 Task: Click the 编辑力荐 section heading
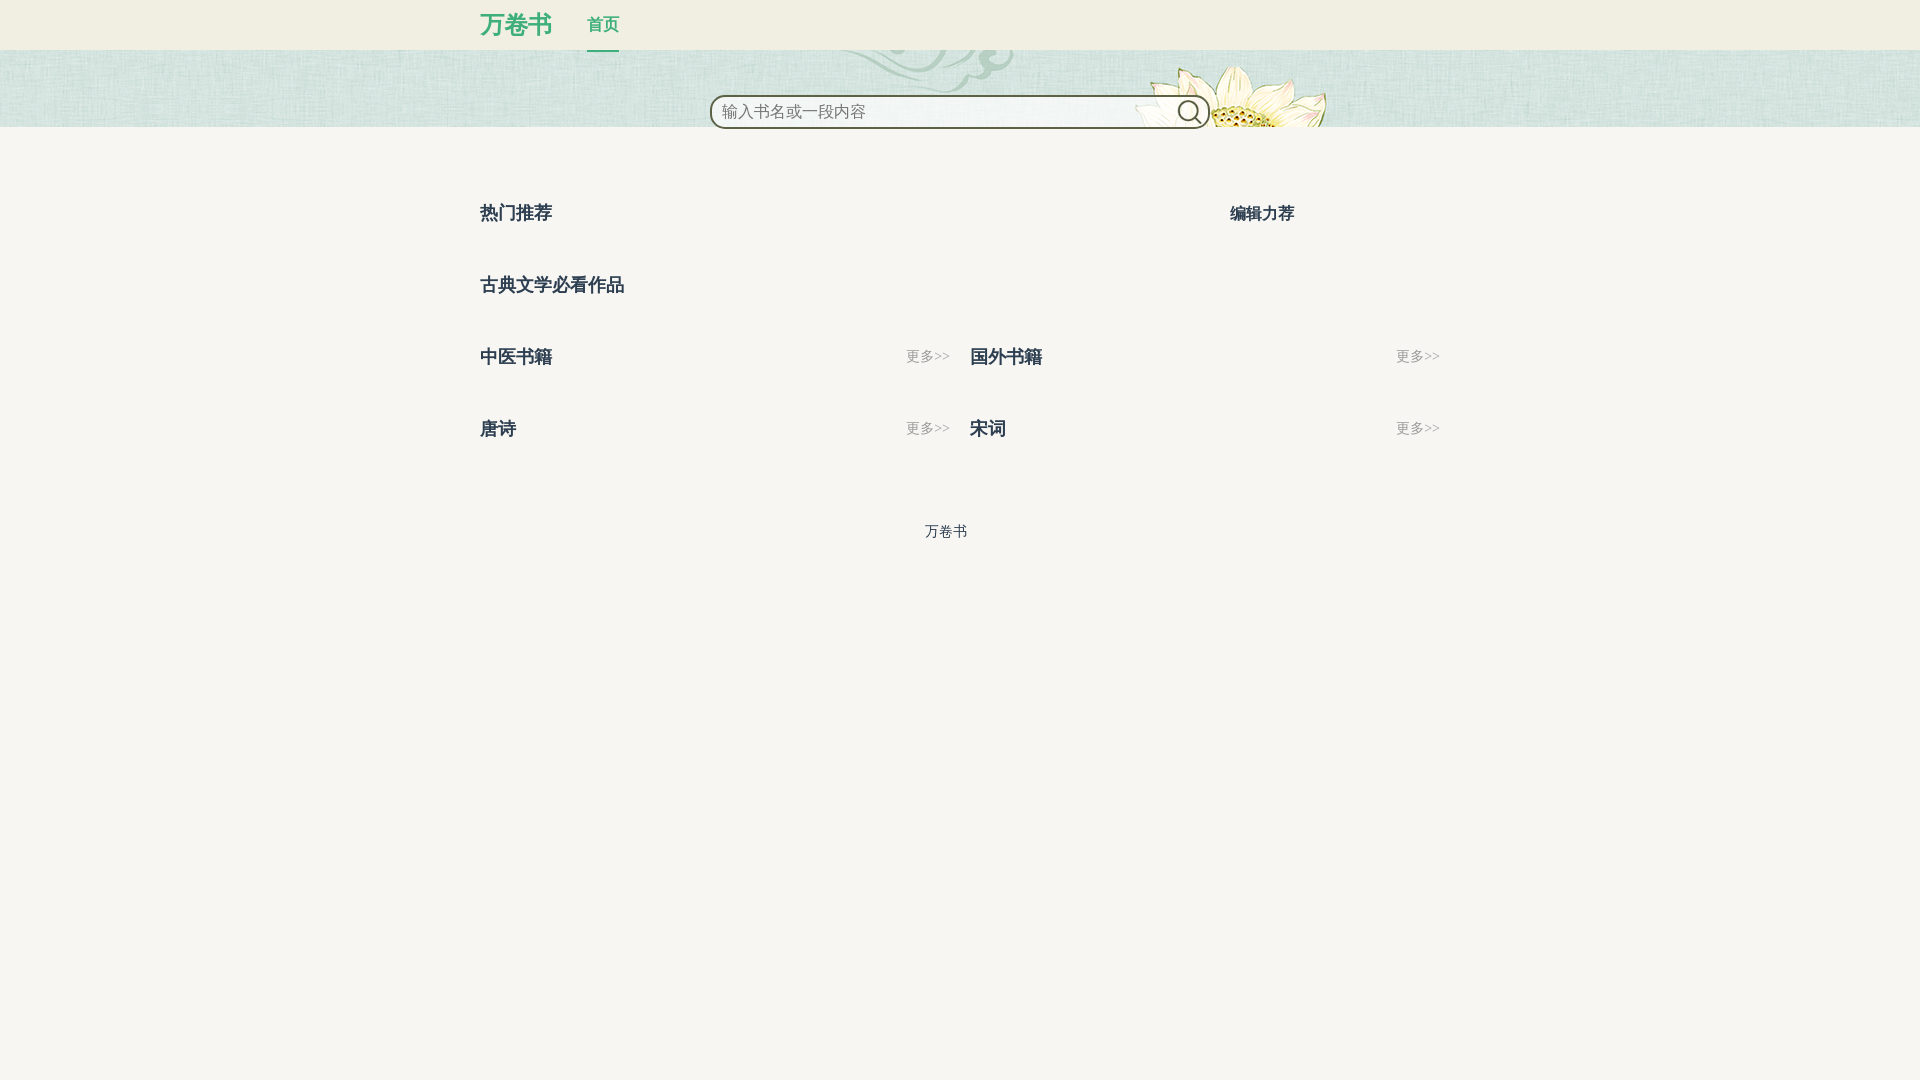coord(1261,214)
